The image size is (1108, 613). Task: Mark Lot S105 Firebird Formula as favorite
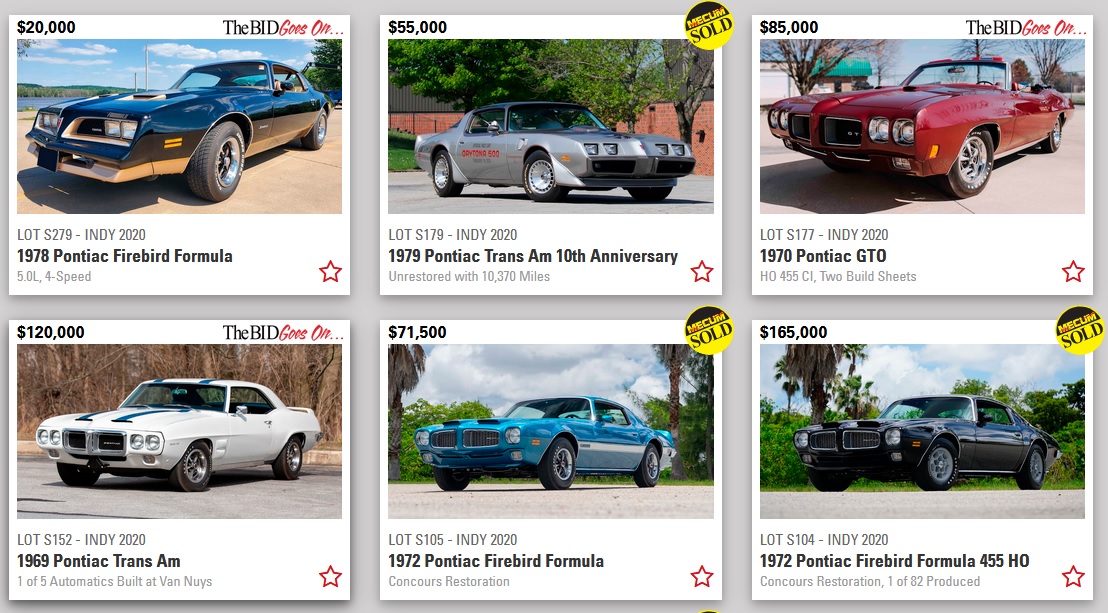[702, 576]
